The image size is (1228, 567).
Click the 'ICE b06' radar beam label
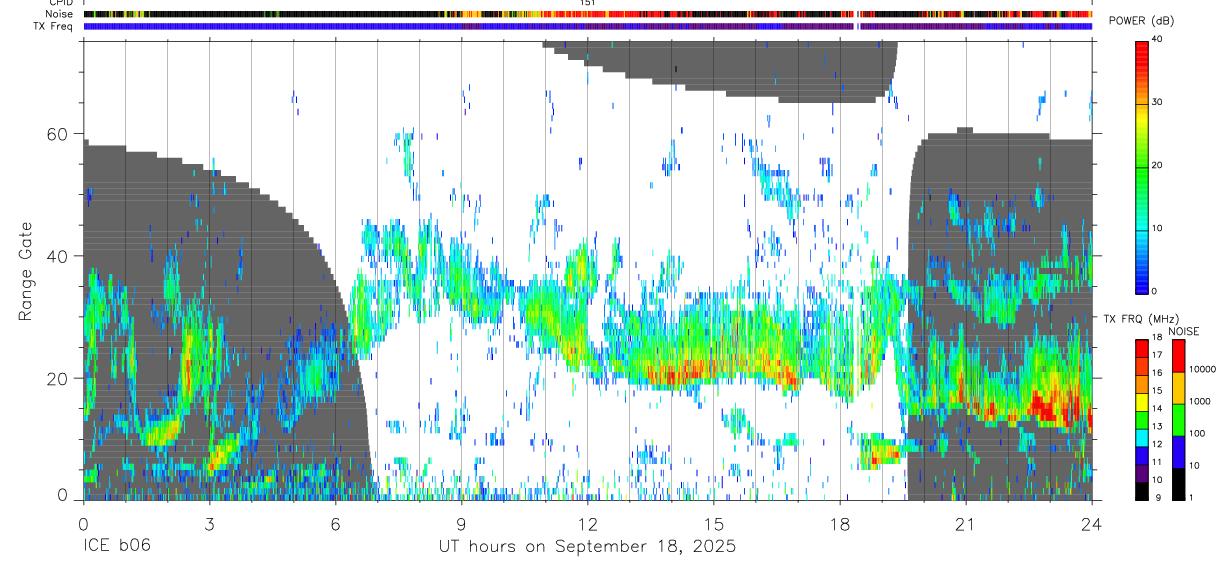tap(116, 547)
